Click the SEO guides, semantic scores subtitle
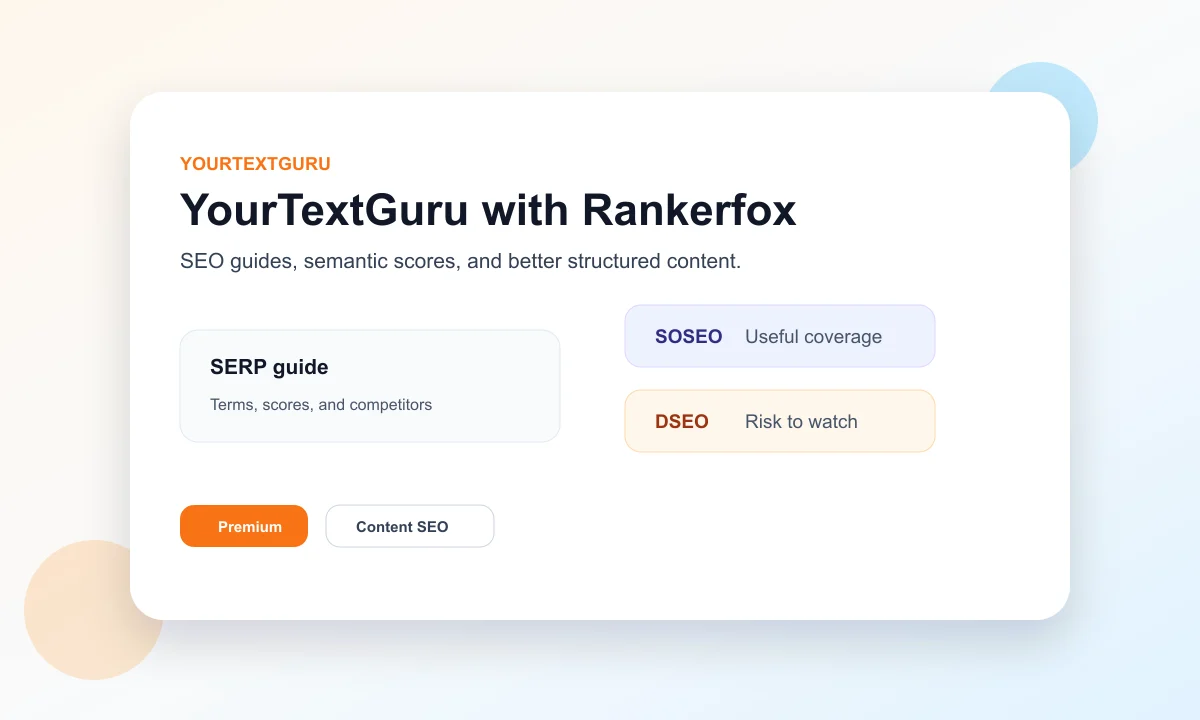The width and height of the screenshot is (1200, 720). 460,261
